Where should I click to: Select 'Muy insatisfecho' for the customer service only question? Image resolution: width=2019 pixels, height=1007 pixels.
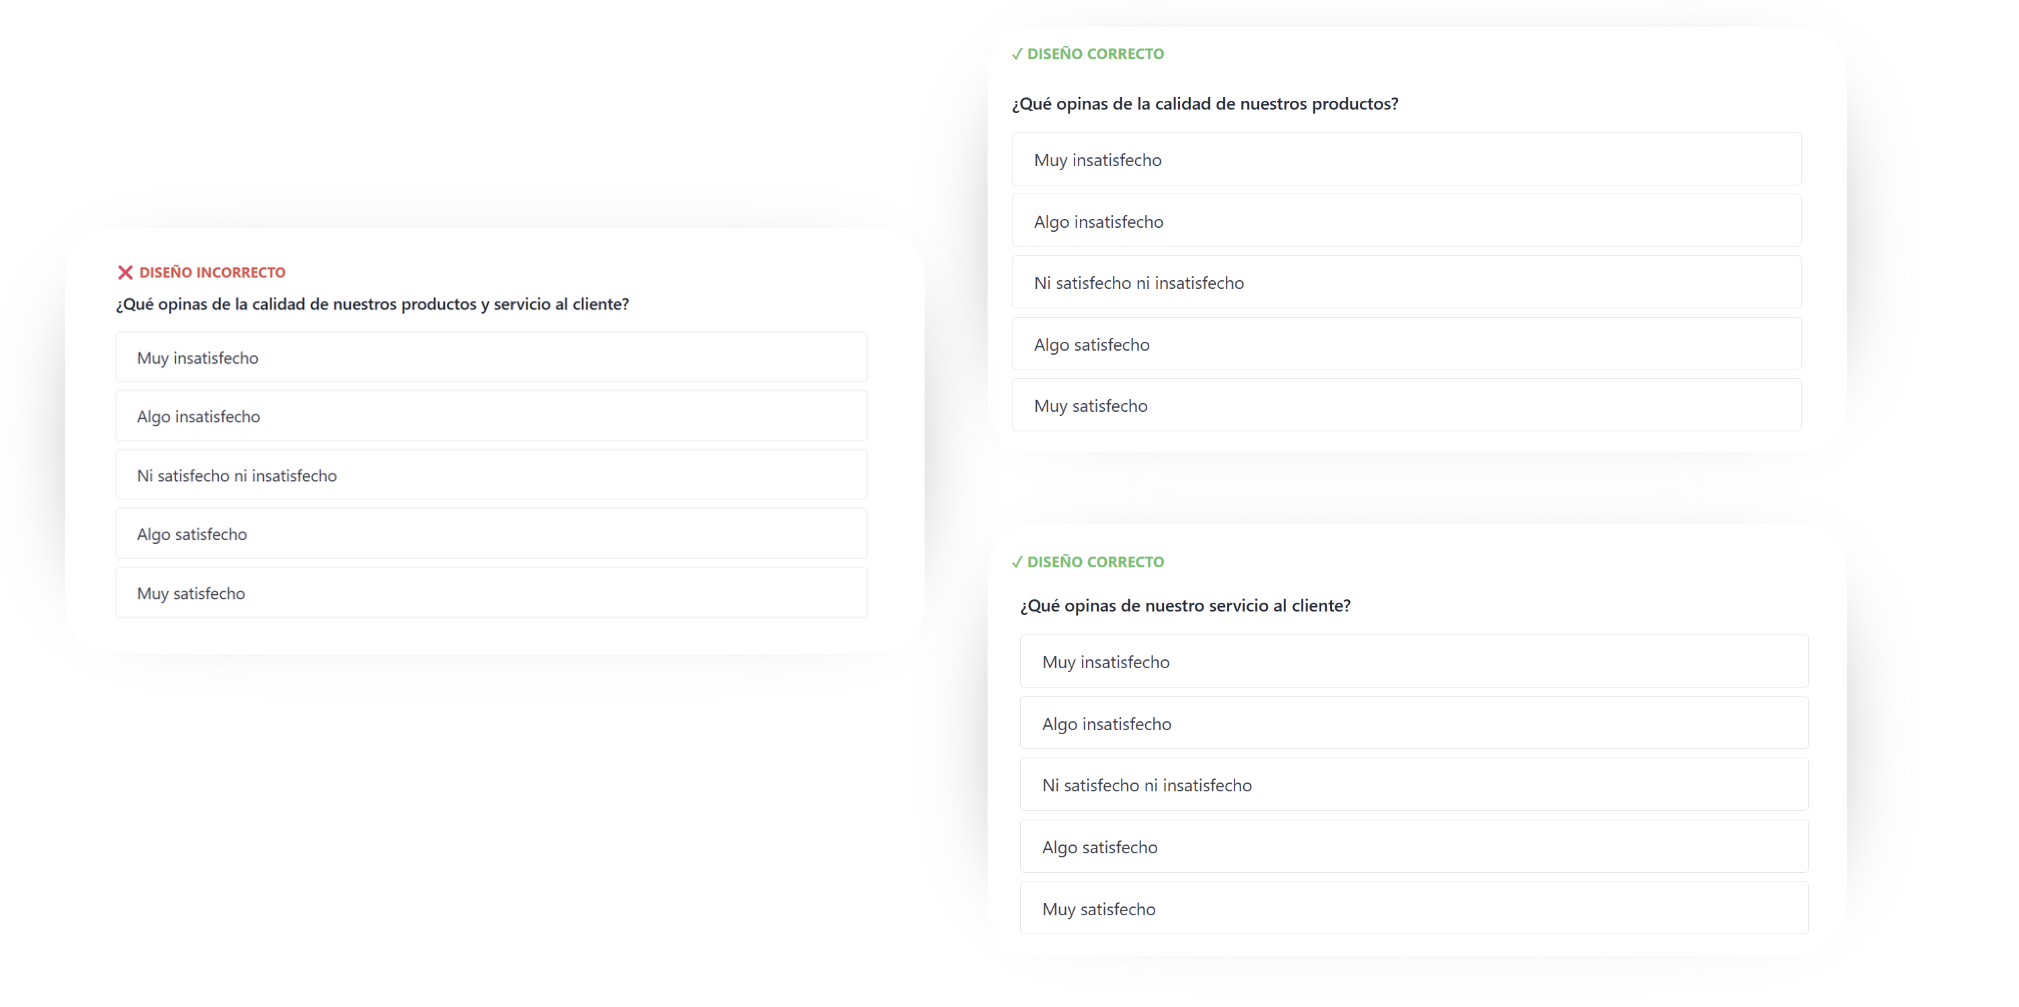pyautogui.click(x=1414, y=662)
